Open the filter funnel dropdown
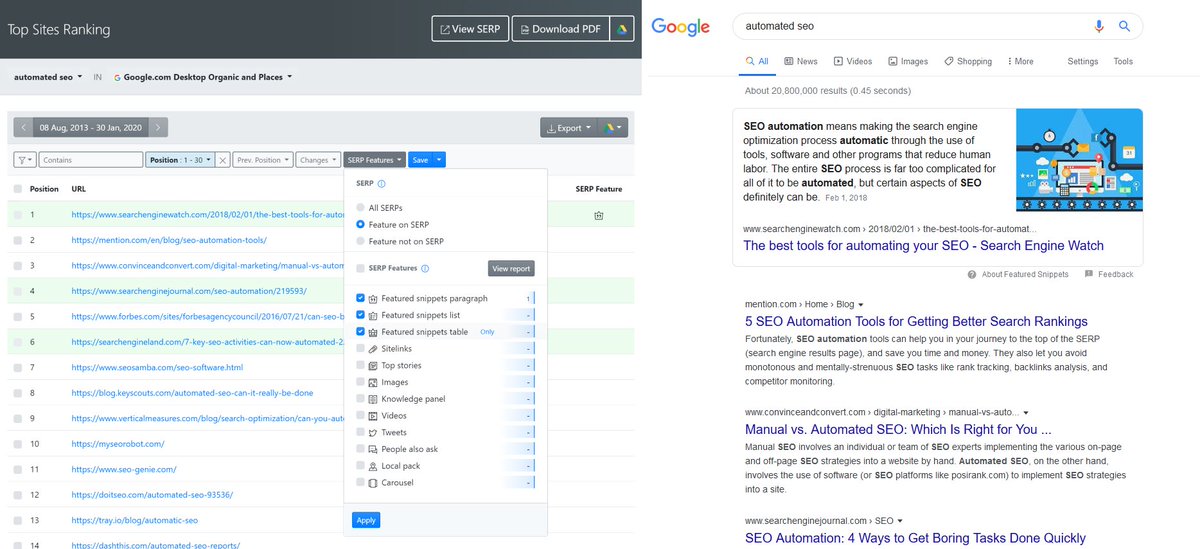 [26, 160]
